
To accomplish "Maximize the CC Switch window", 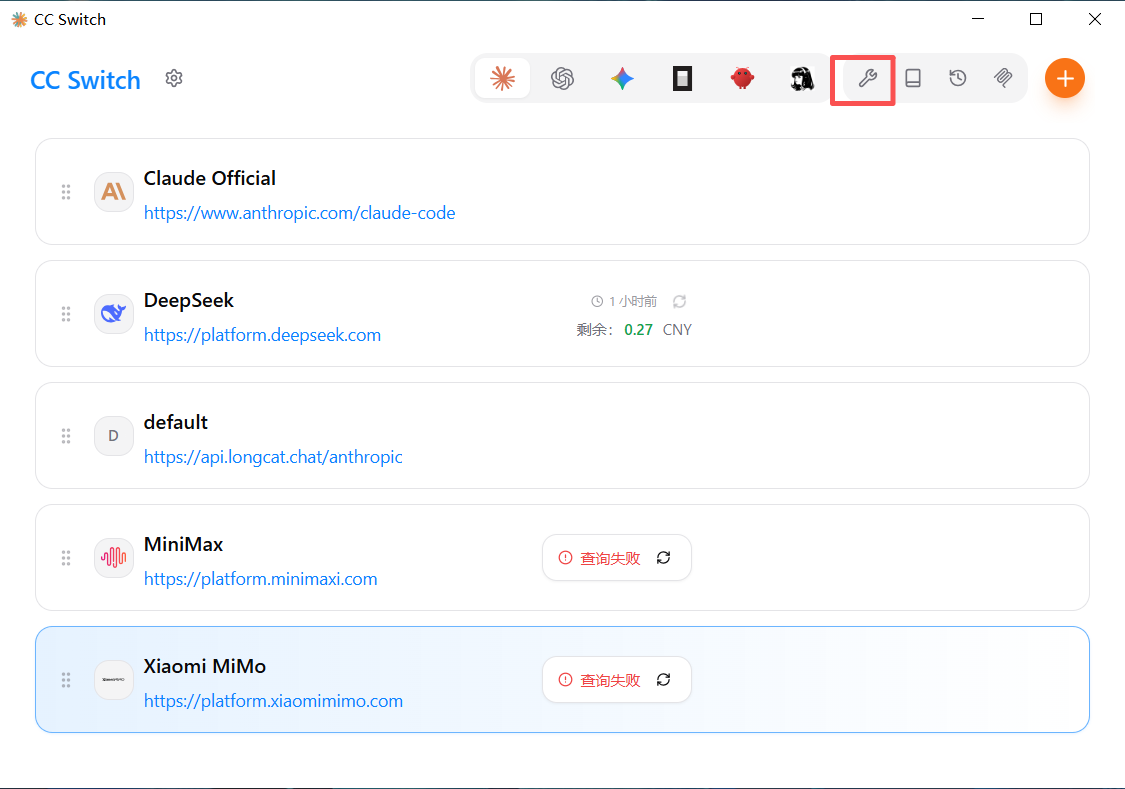I will click(x=1036, y=19).
